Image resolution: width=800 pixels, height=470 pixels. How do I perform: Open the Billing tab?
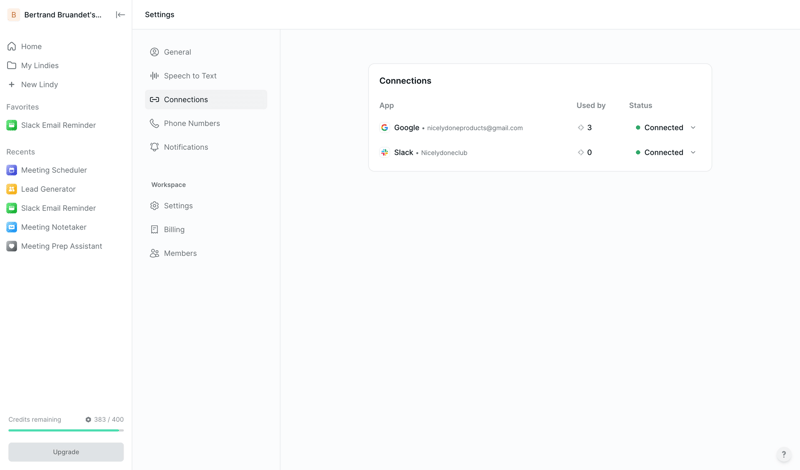pyautogui.click(x=206, y=229)
